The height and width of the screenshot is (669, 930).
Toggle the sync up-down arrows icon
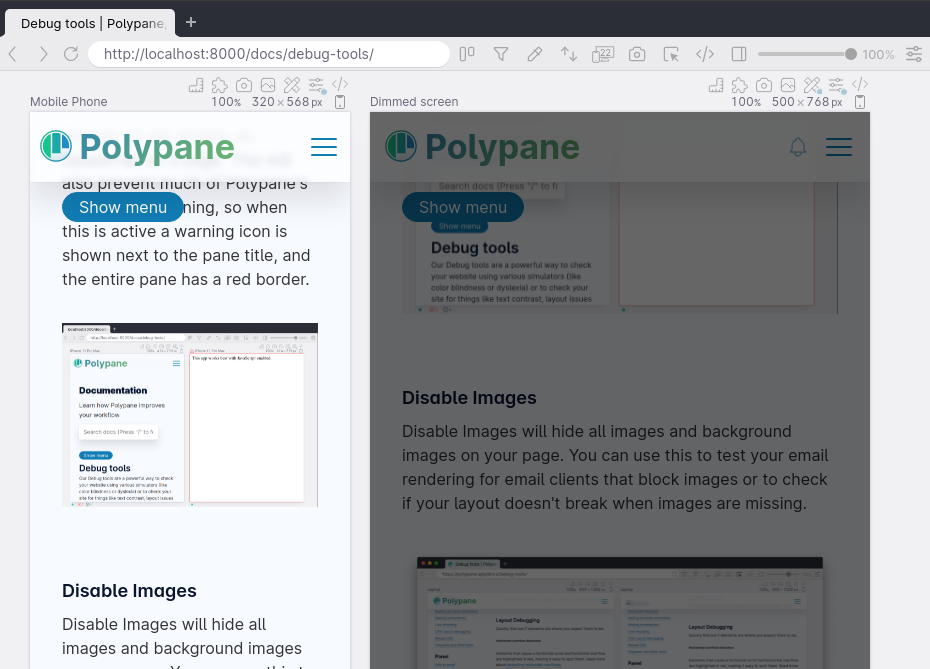tap(569, 54)
